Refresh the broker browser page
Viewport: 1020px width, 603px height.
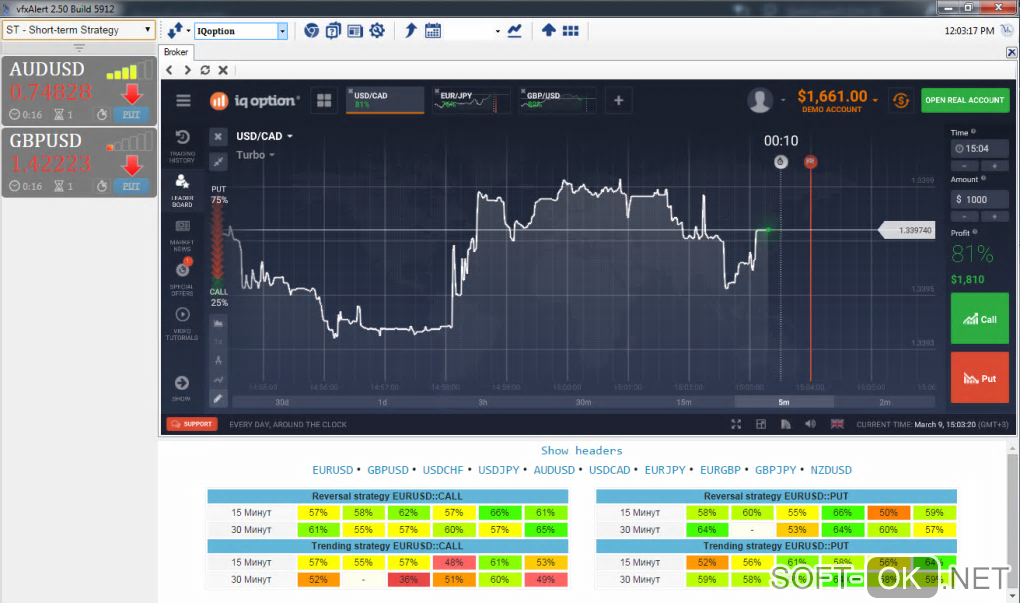(x=205, y=70)
